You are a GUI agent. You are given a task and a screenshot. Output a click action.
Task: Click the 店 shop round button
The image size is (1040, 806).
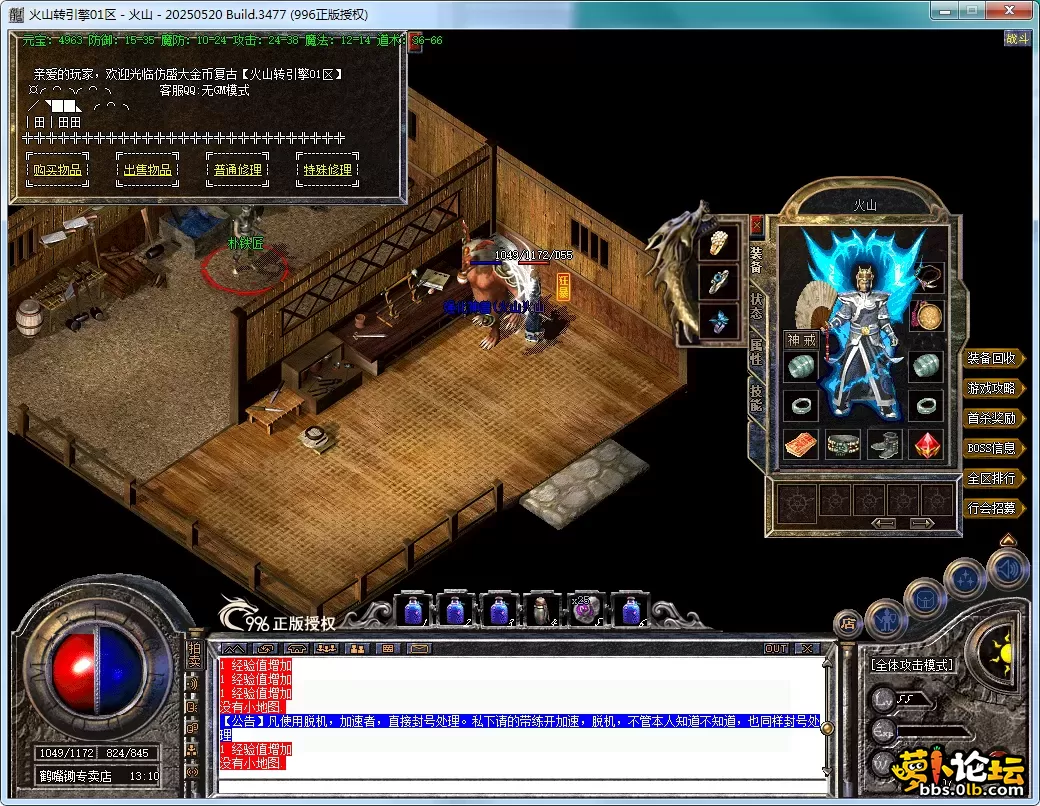848,624
